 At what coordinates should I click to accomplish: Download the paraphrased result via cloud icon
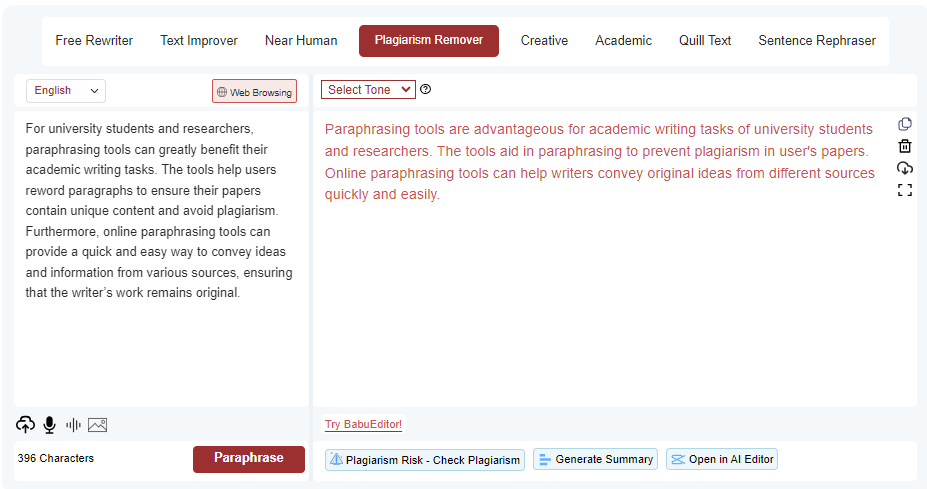pos(905,168)
